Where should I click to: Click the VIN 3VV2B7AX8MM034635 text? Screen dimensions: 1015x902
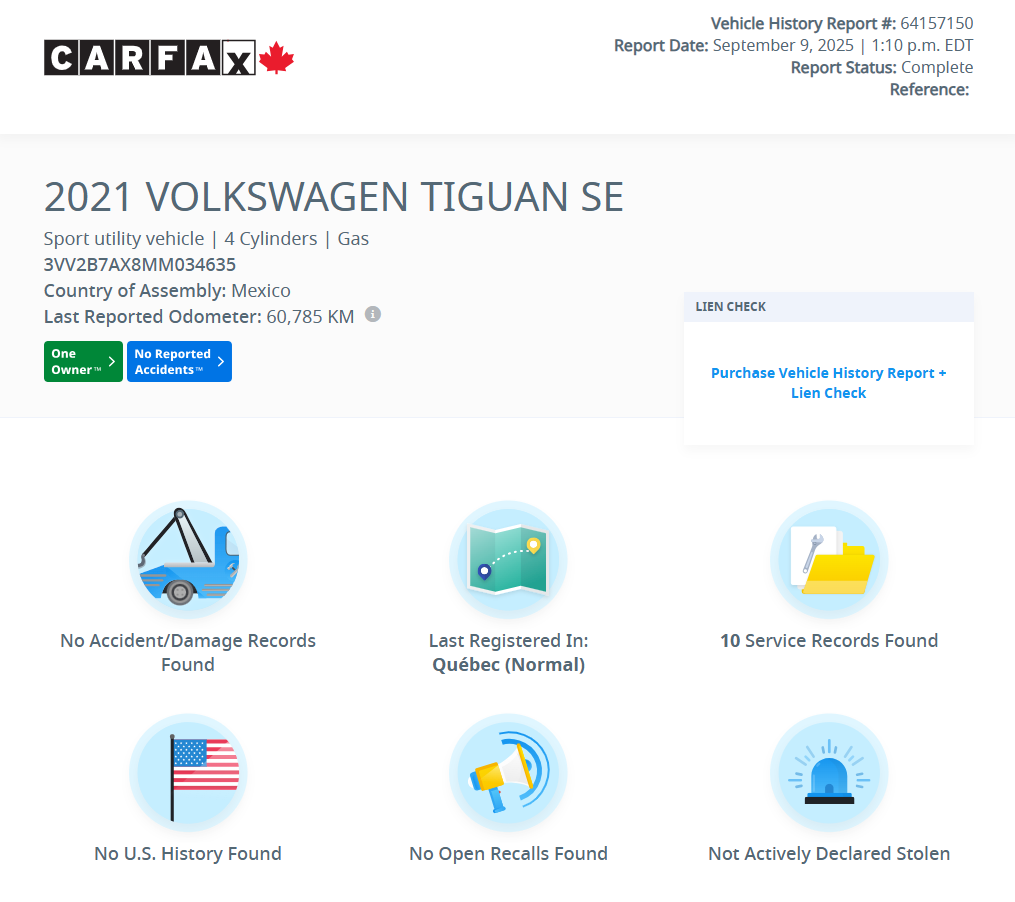[x=140, y=265]
